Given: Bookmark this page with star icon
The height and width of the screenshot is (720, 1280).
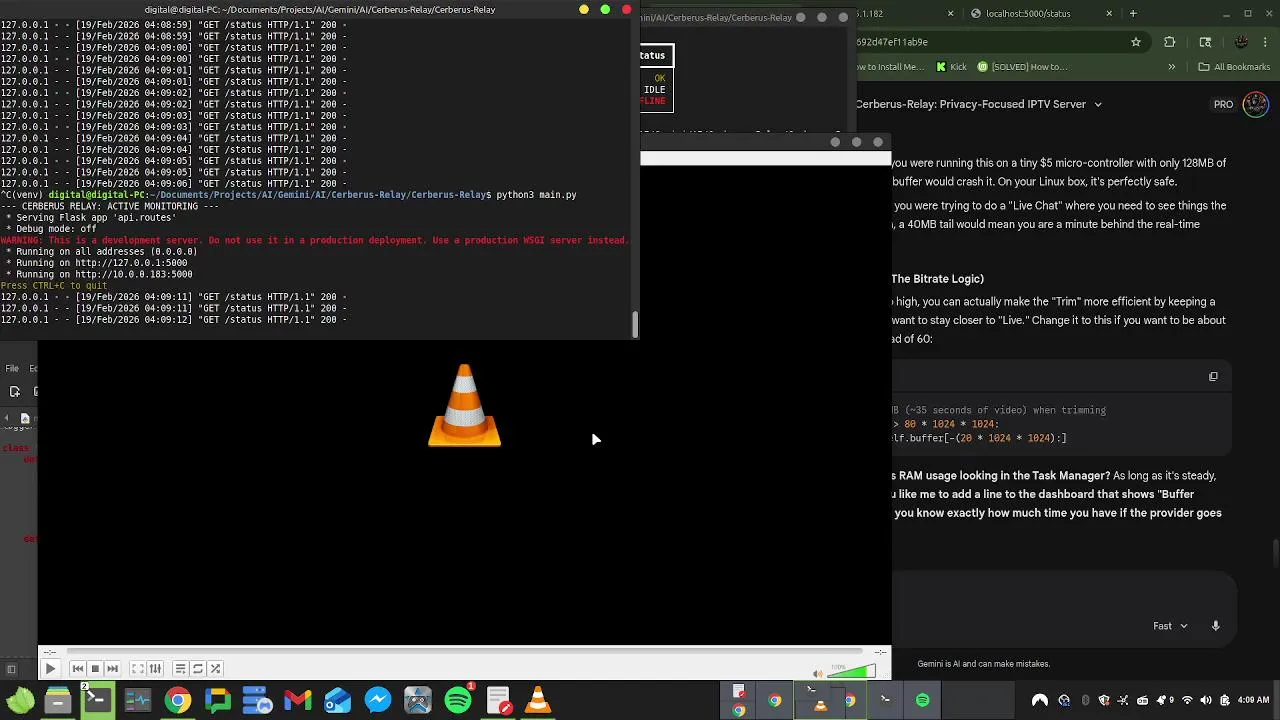Looking at the screenshot, I should pos(1136,42).
